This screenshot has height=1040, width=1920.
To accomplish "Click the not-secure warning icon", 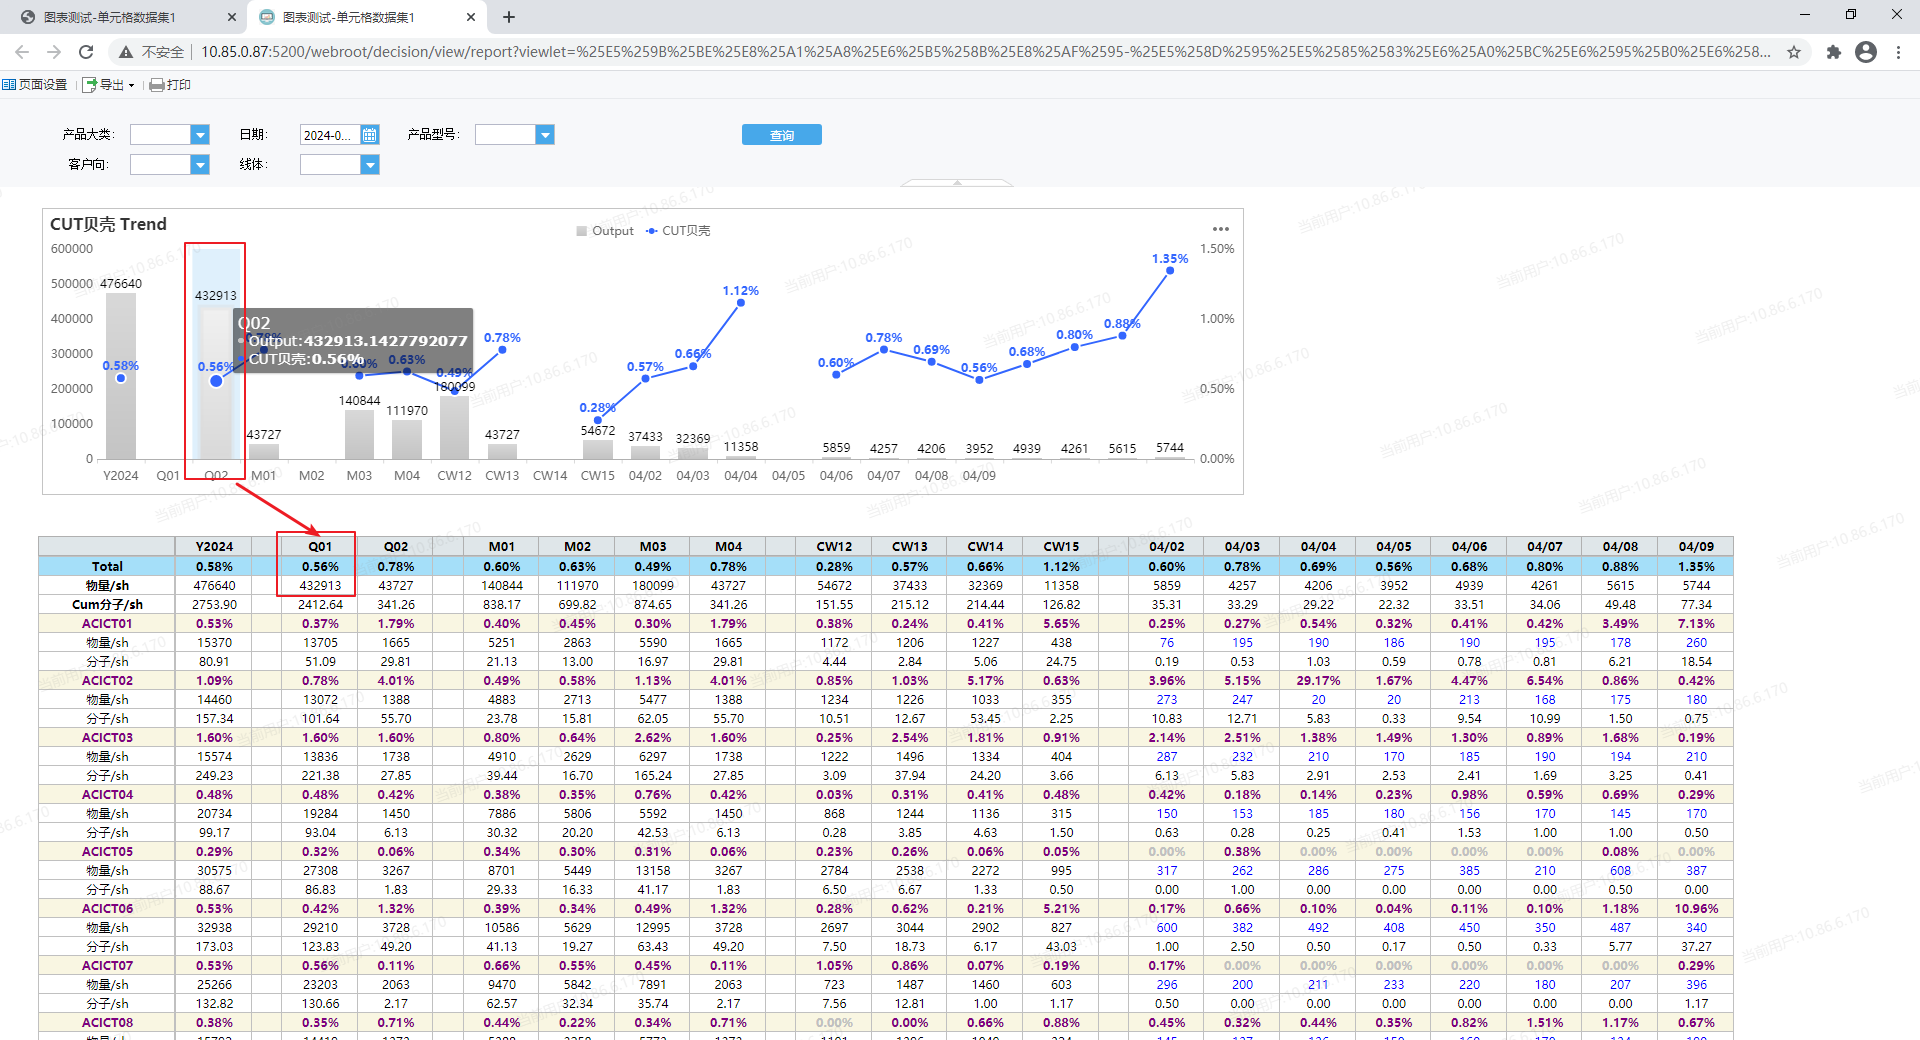I will [126, 52].
